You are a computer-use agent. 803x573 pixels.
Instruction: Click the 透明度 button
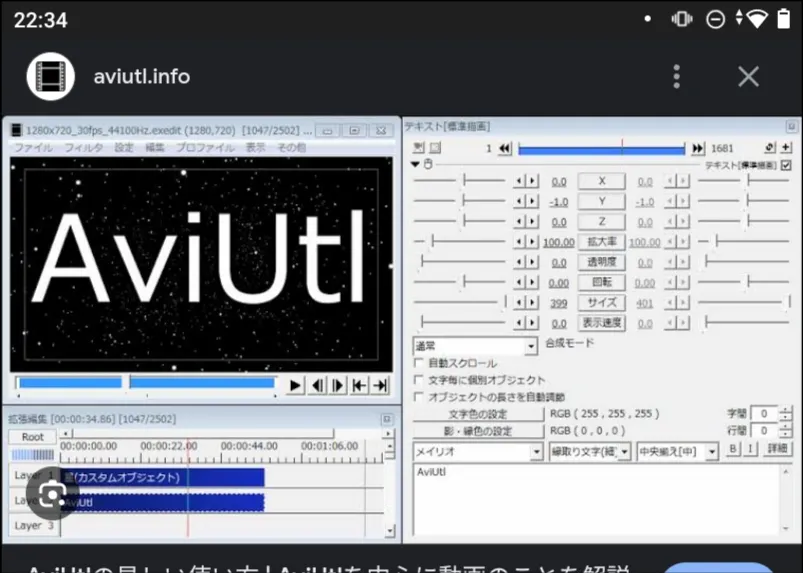(602, 262)
